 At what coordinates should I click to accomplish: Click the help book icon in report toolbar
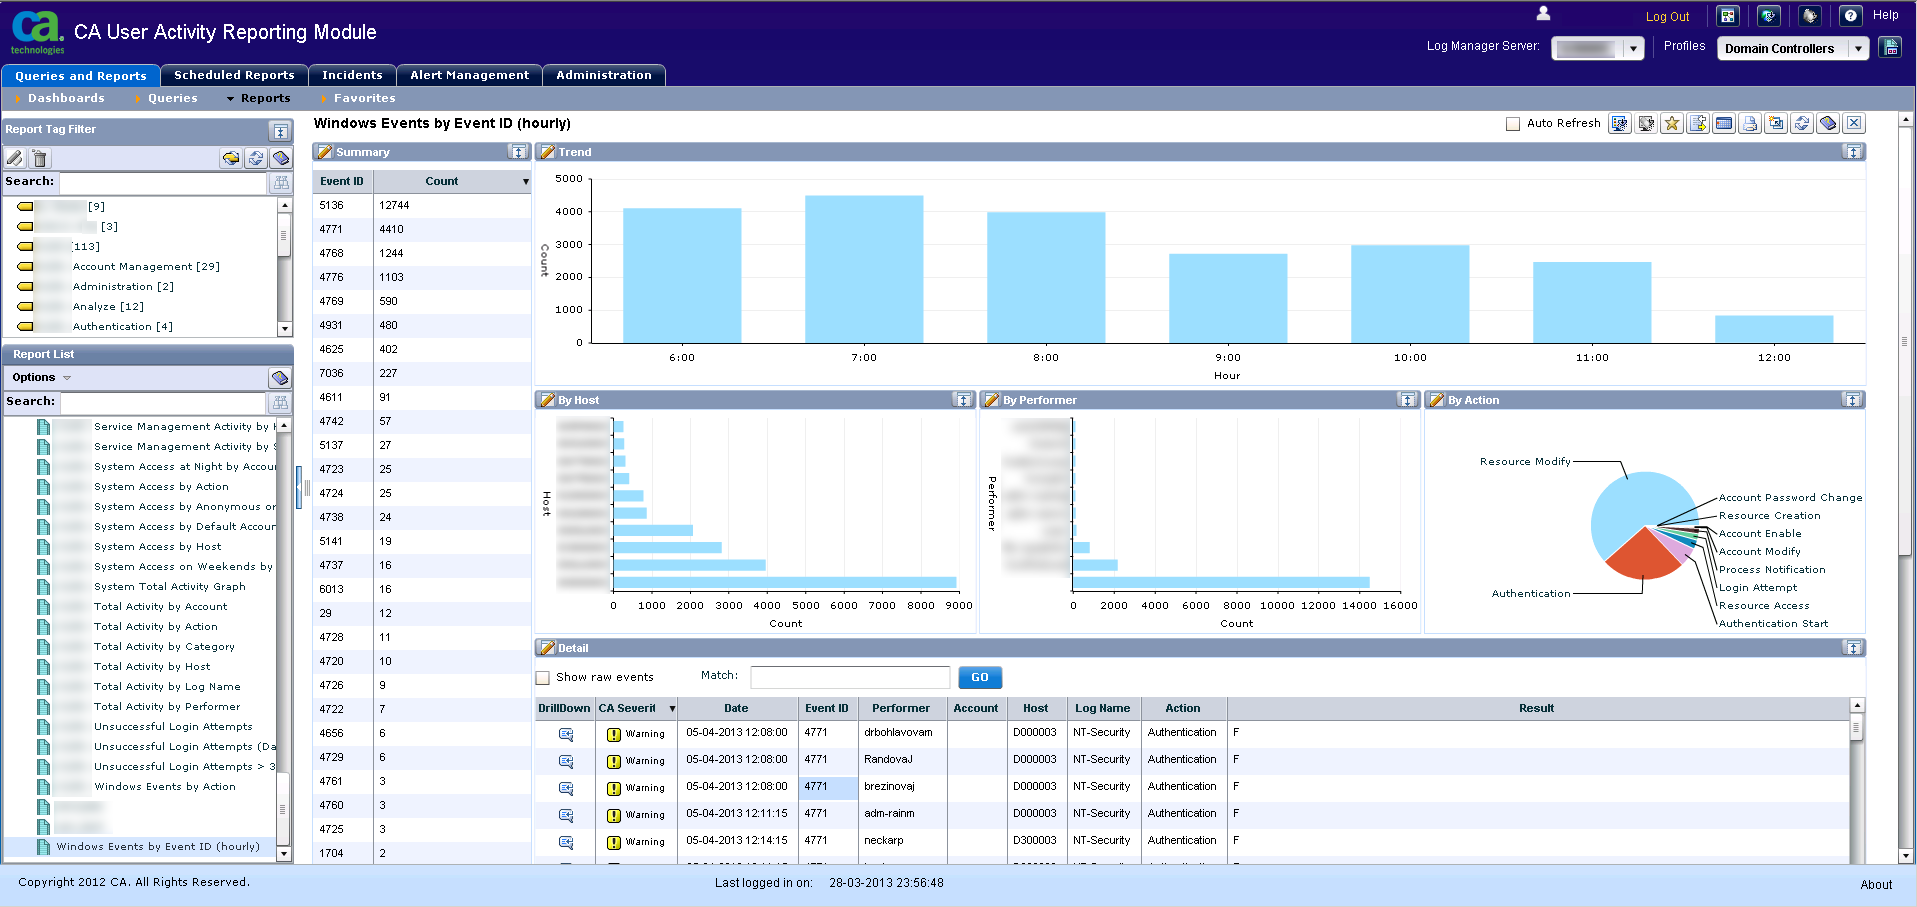pos(1828,123)
